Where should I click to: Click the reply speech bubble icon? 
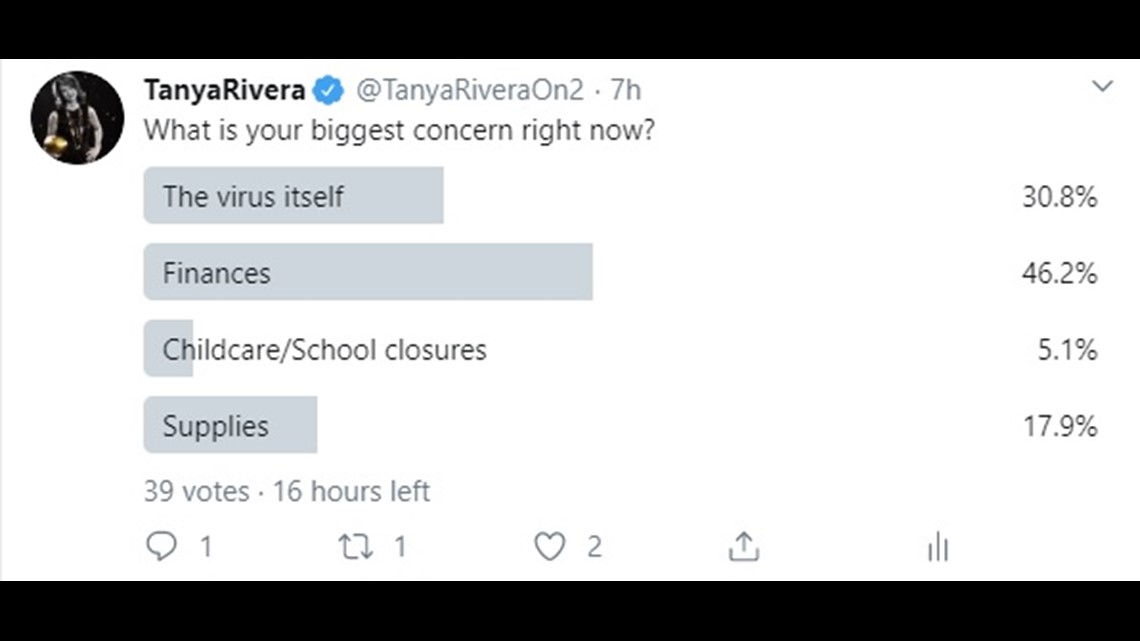tap(161, 546)
